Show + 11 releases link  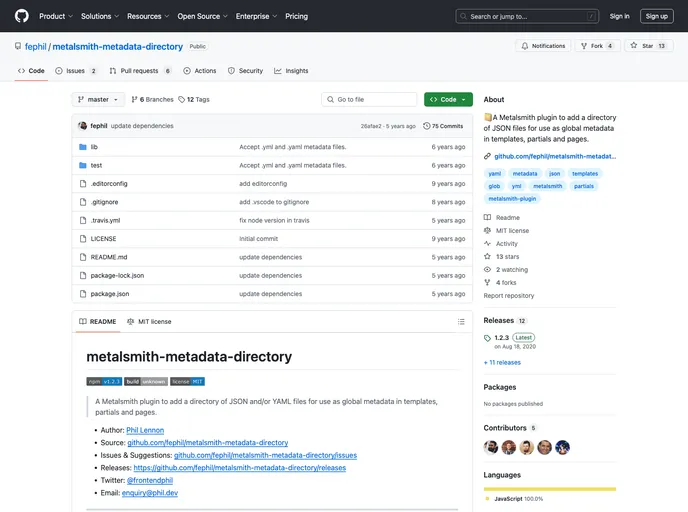[x=502, y=362]
